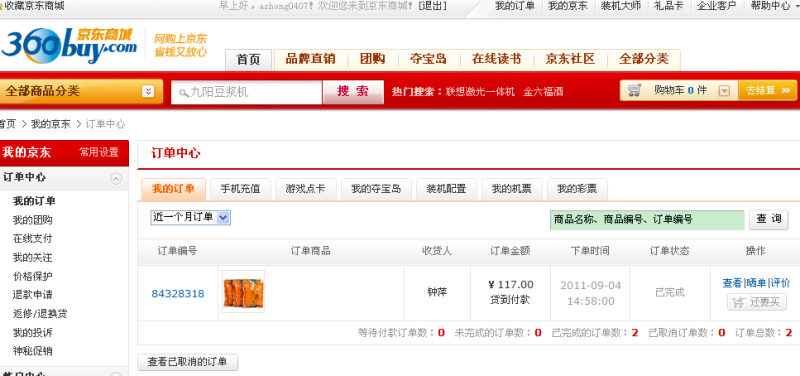Open order number 84328318
The image size is (800, 376).
click(178, 294)
